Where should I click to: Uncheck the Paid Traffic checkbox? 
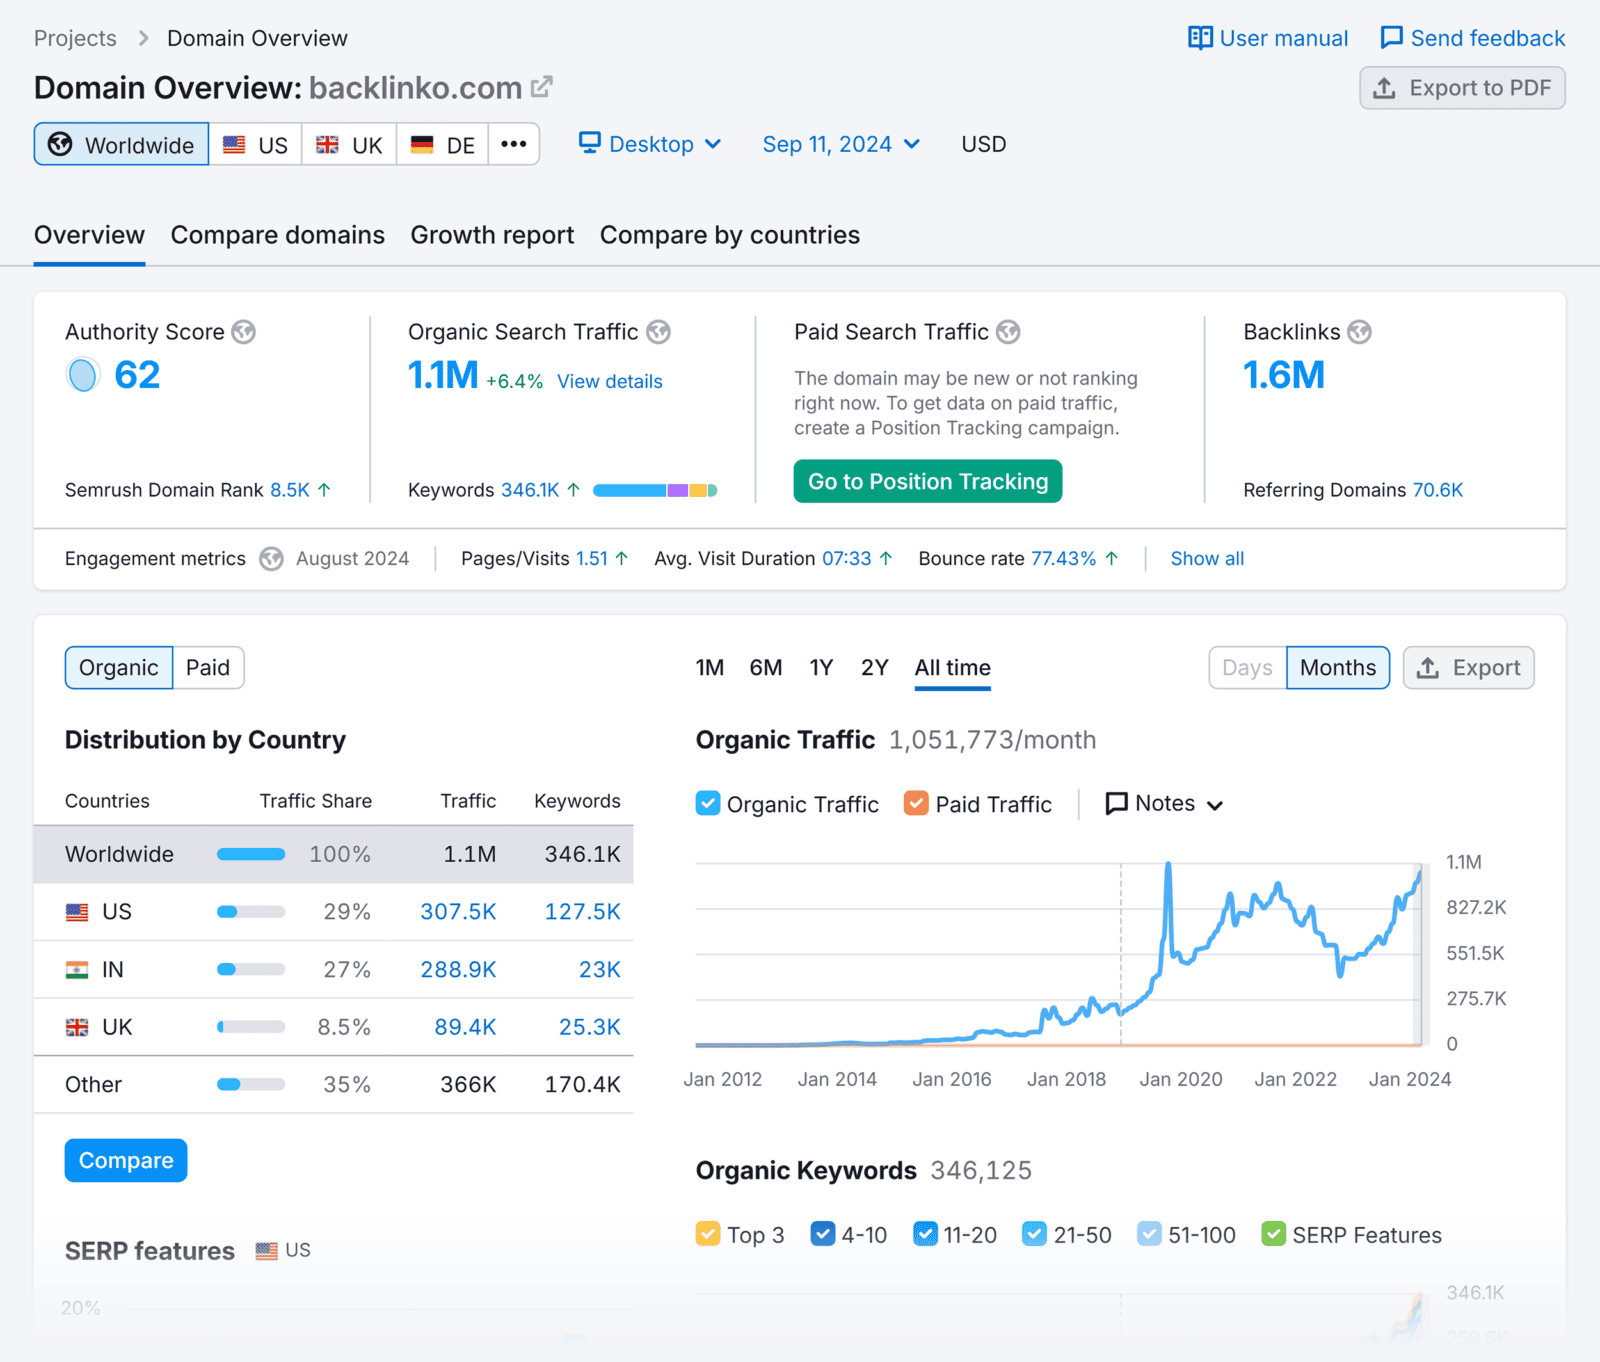point(915,803)
